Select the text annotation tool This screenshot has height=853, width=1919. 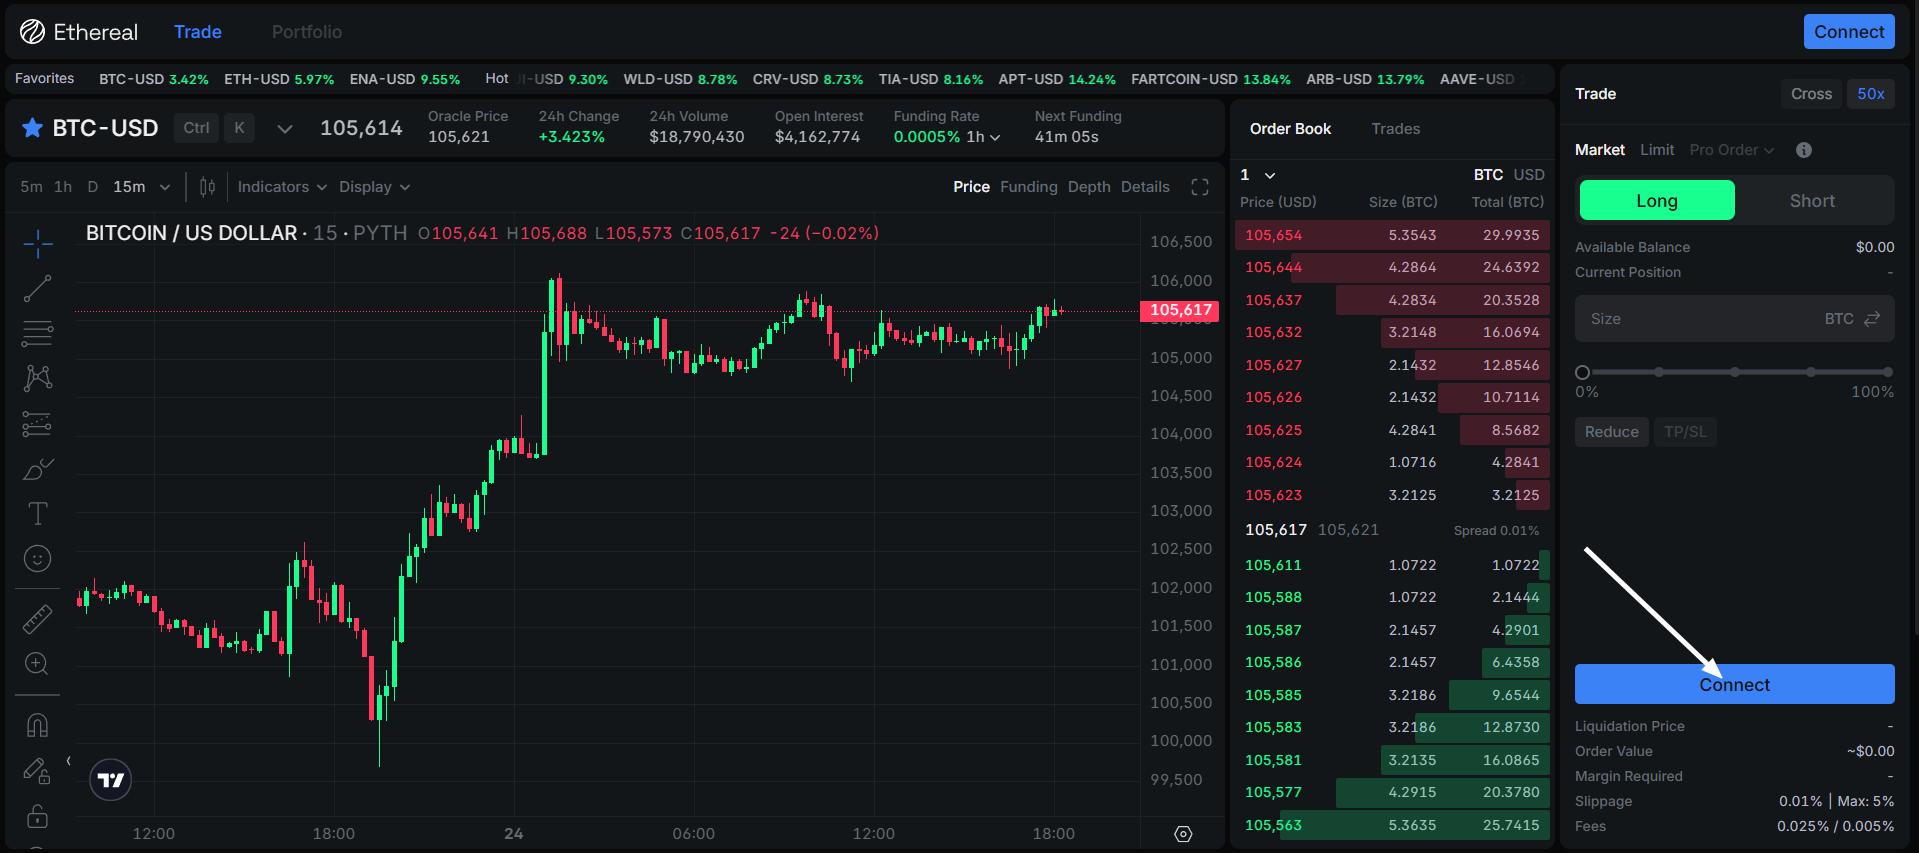(38, 514)
